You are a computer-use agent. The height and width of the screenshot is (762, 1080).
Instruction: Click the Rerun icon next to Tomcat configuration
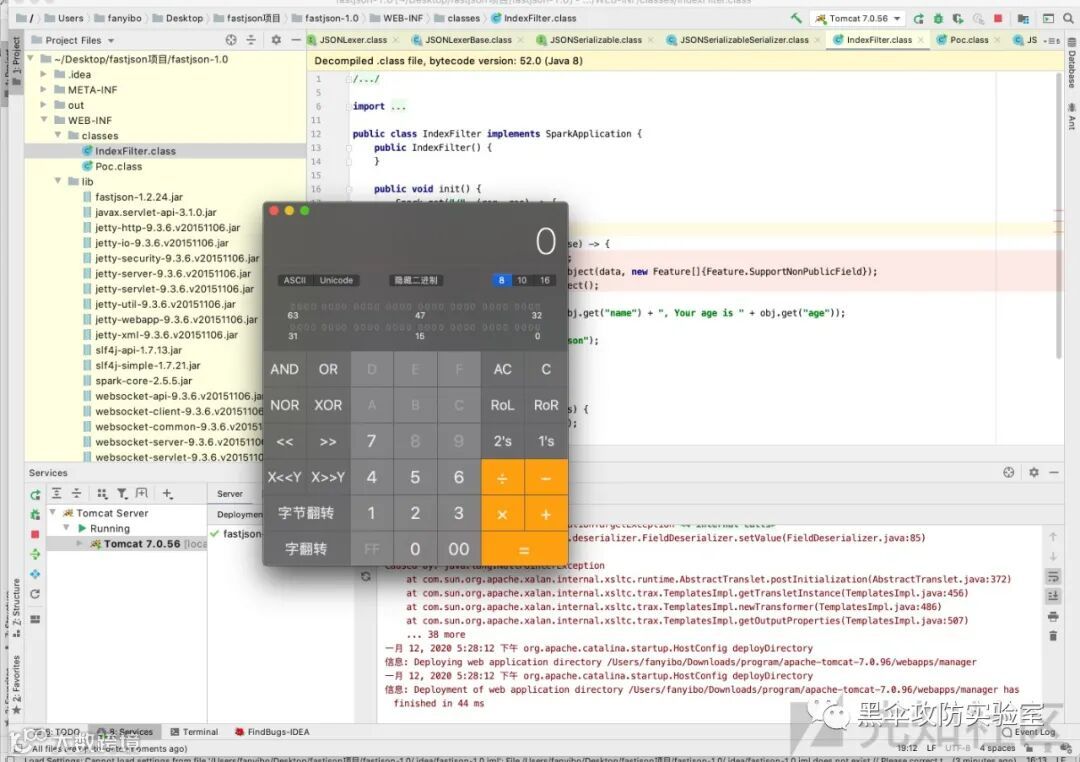(918, 19)
